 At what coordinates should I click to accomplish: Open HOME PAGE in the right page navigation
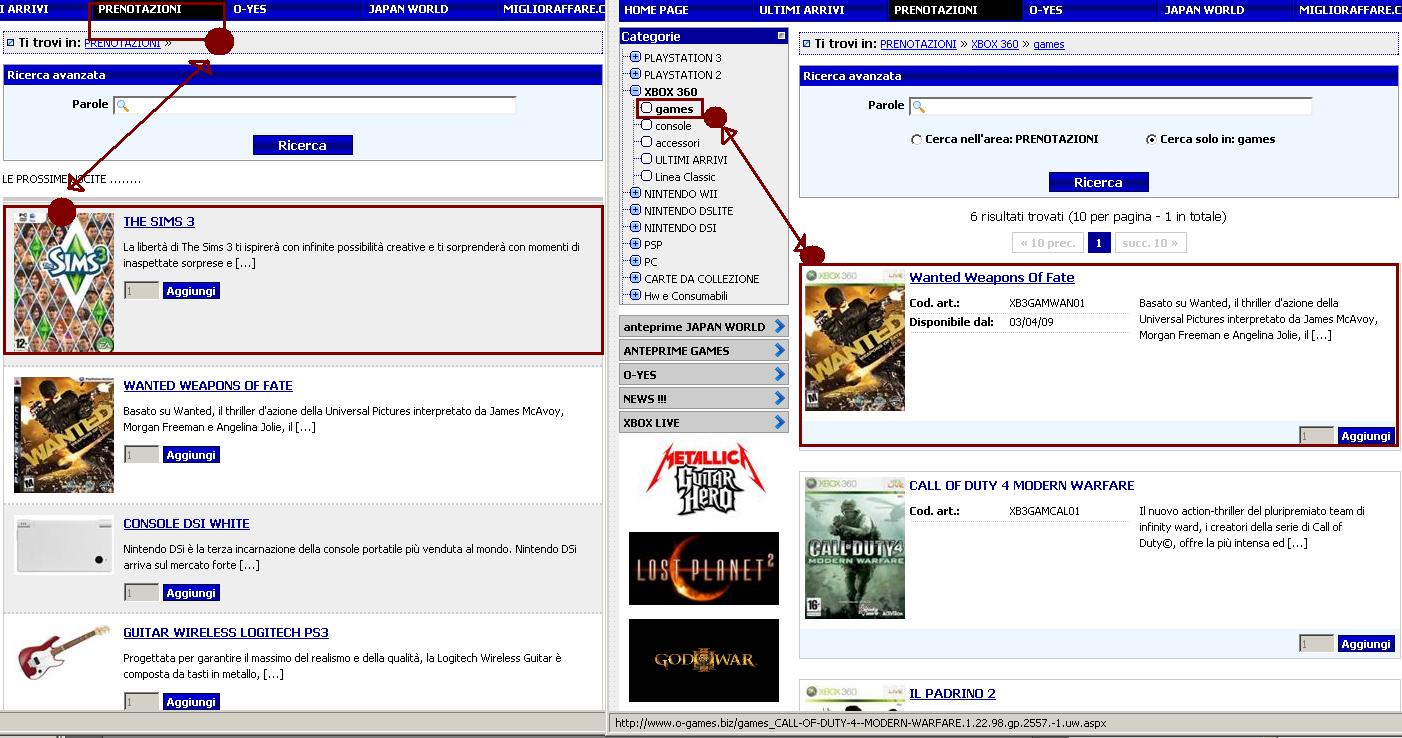coord(656,10)
